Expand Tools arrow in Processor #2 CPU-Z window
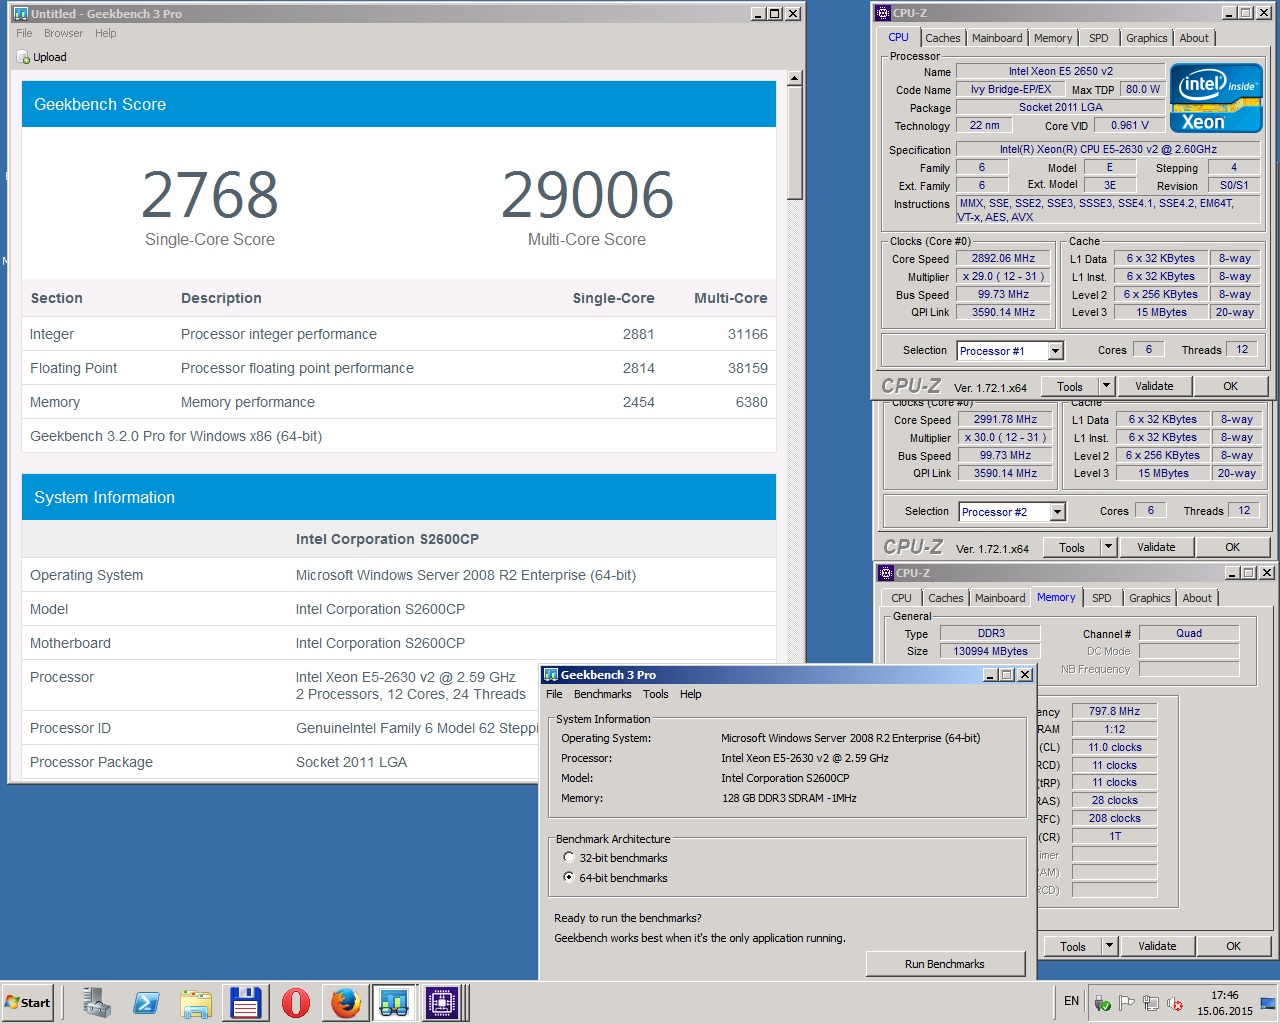Image resolution: width=1280 pixels, height=1024 pixels. [x=1108, y=547]
